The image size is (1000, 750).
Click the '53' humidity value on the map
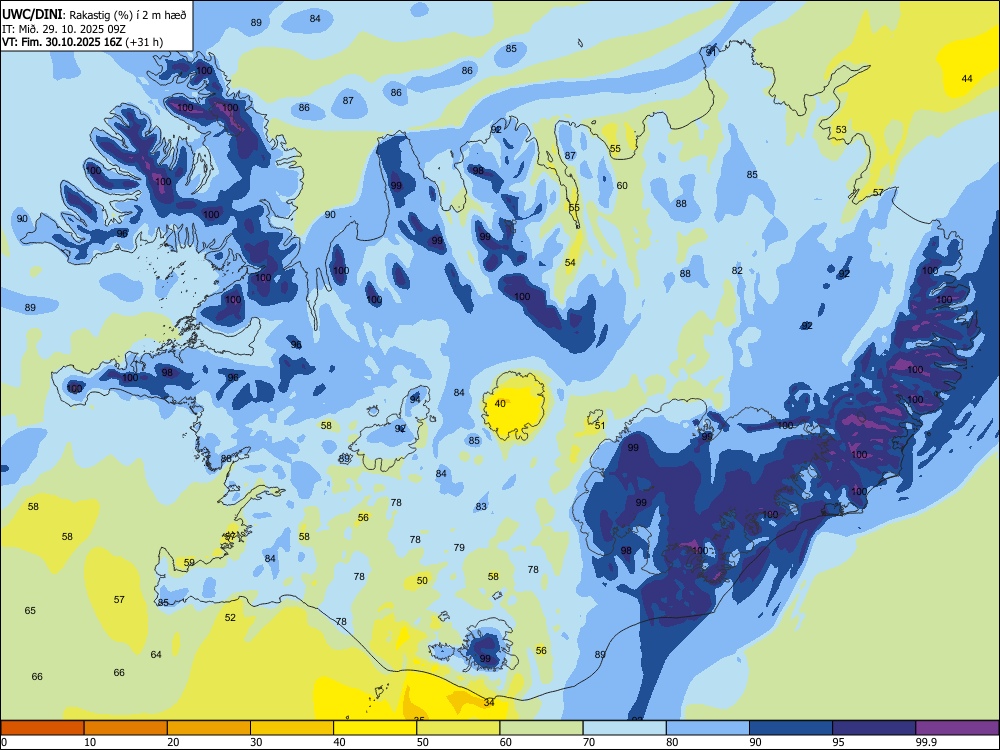(x=841, y=129)
